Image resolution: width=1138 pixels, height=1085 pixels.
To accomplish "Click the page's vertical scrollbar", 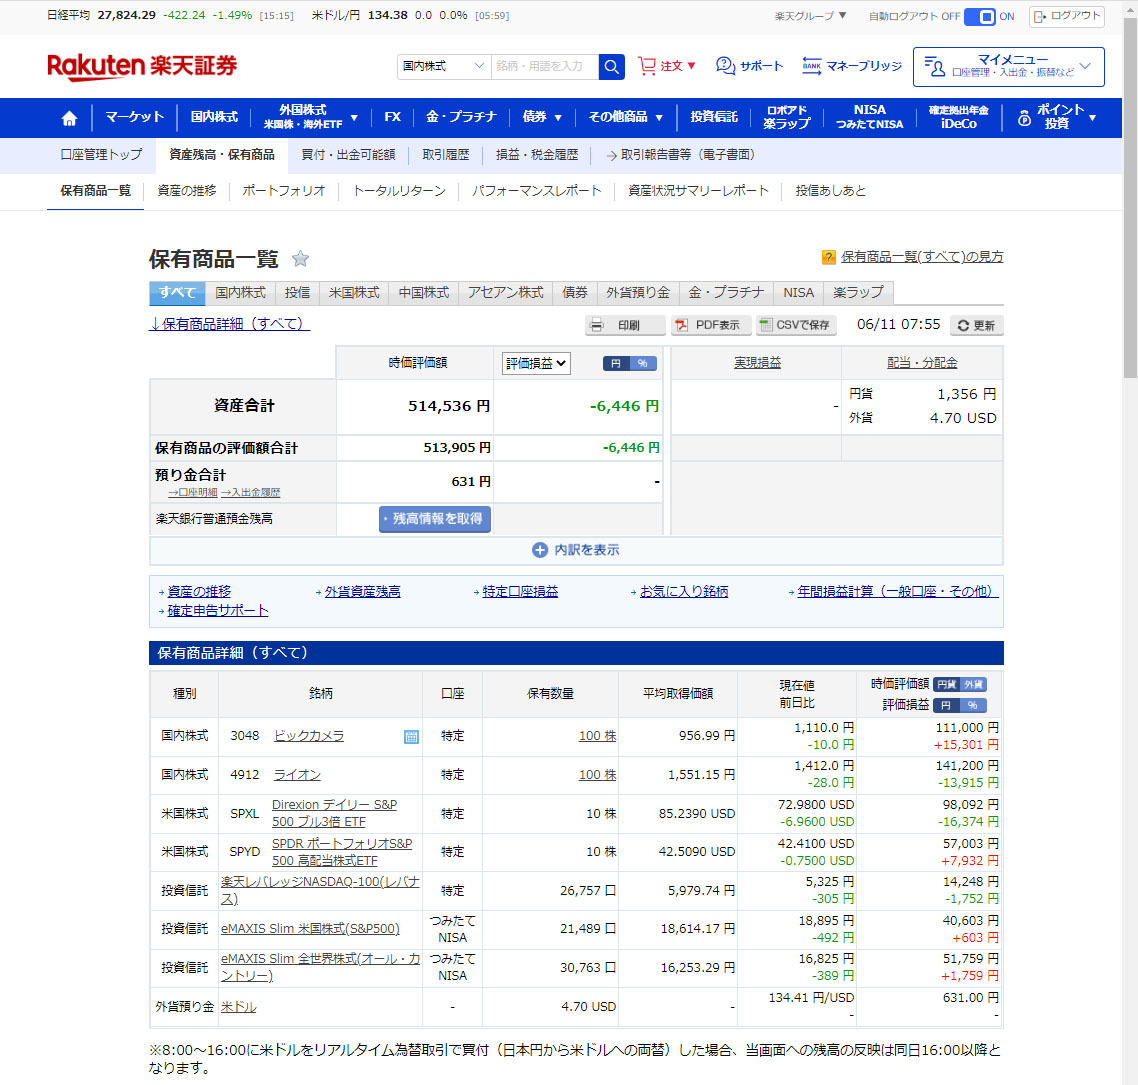I will (x=1130, y=200).
